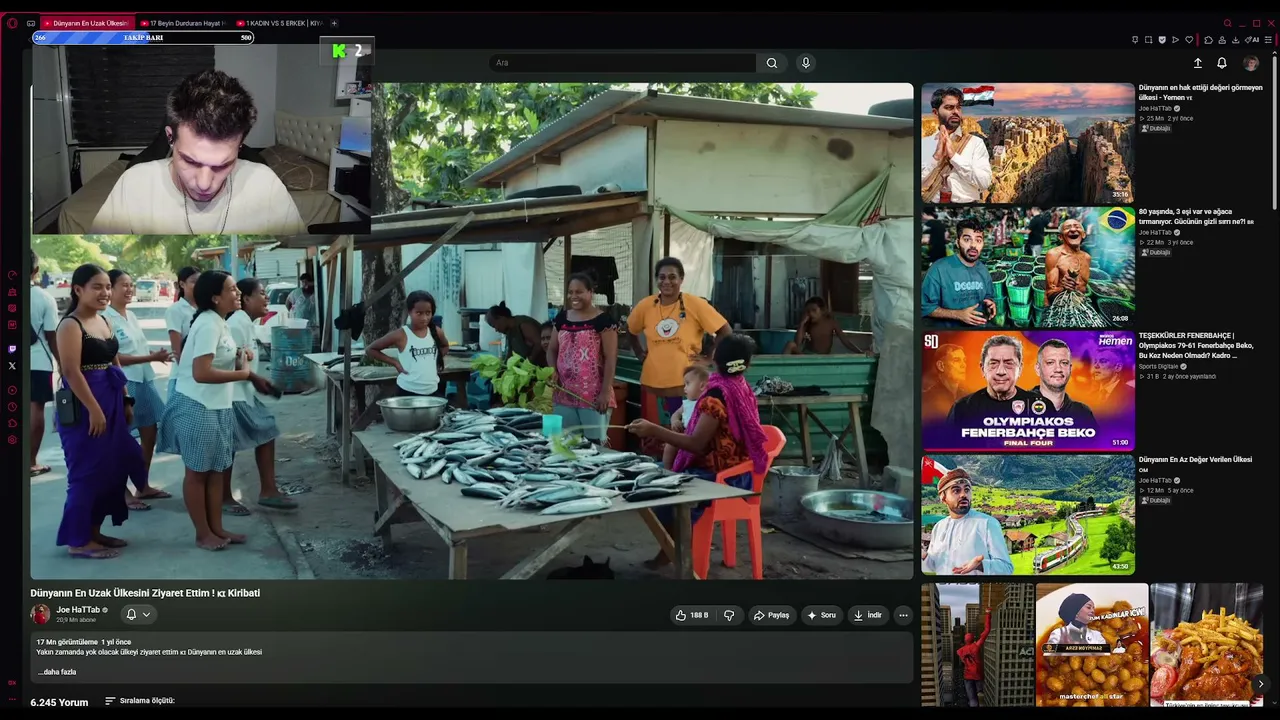Open the Yemen recommended video thumbnail
This screenshot has height=720, width=1280.
[x=1028, y=143]
